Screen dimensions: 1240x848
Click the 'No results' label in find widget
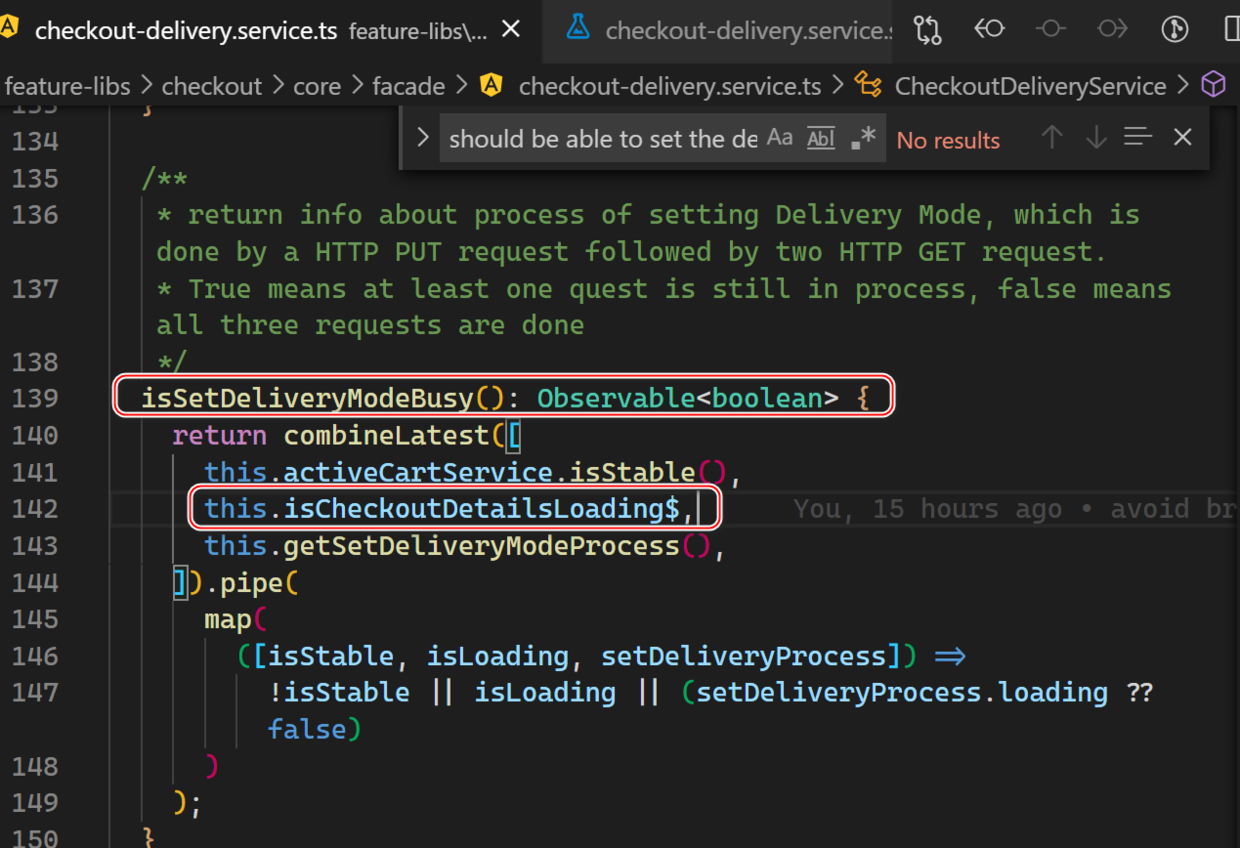click(x=948, y=140)
